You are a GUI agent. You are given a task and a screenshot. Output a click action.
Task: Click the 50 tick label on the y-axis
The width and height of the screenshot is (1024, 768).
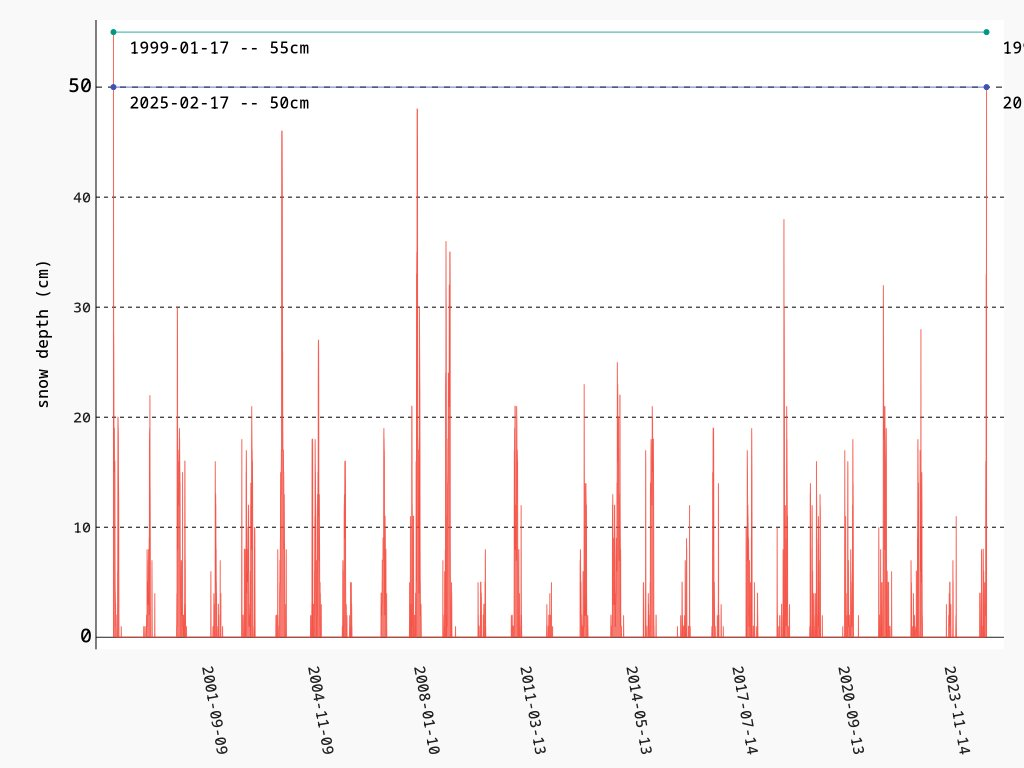point(80,87)
